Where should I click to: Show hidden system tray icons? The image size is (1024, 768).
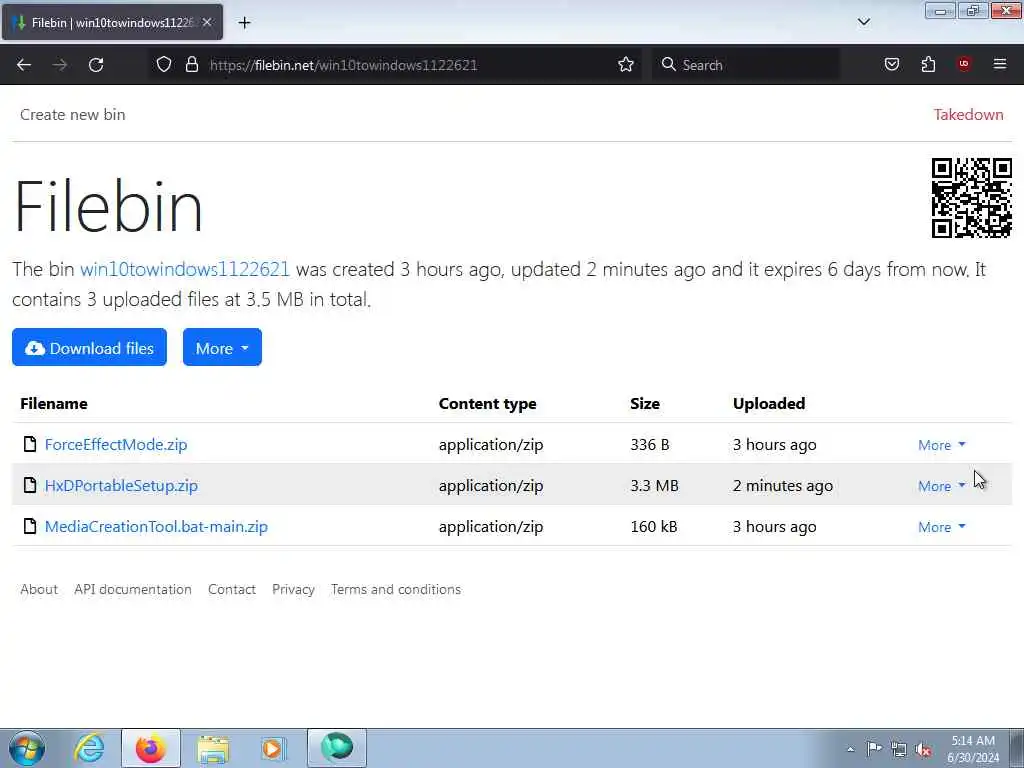850,749
